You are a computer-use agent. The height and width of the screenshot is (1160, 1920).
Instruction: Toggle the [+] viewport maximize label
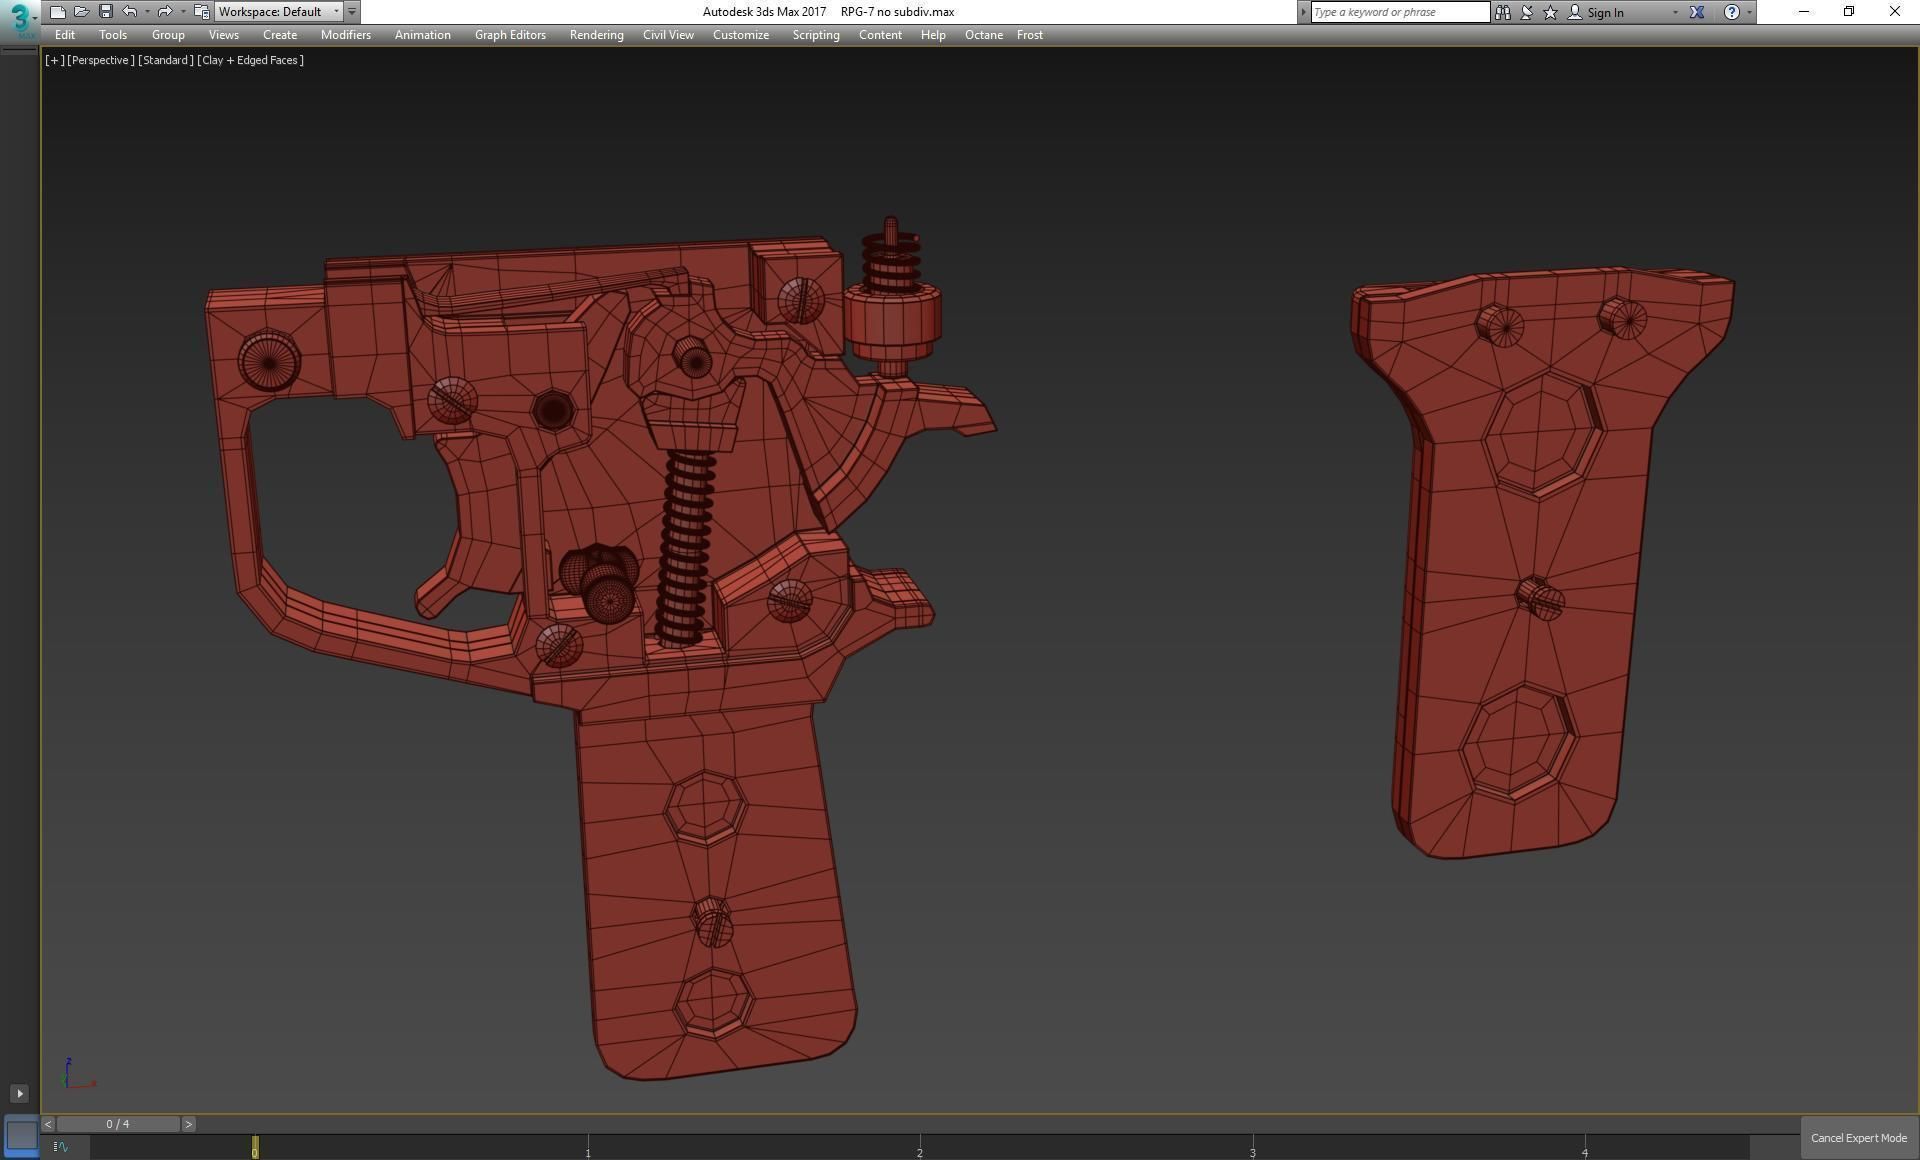(54, 60)
